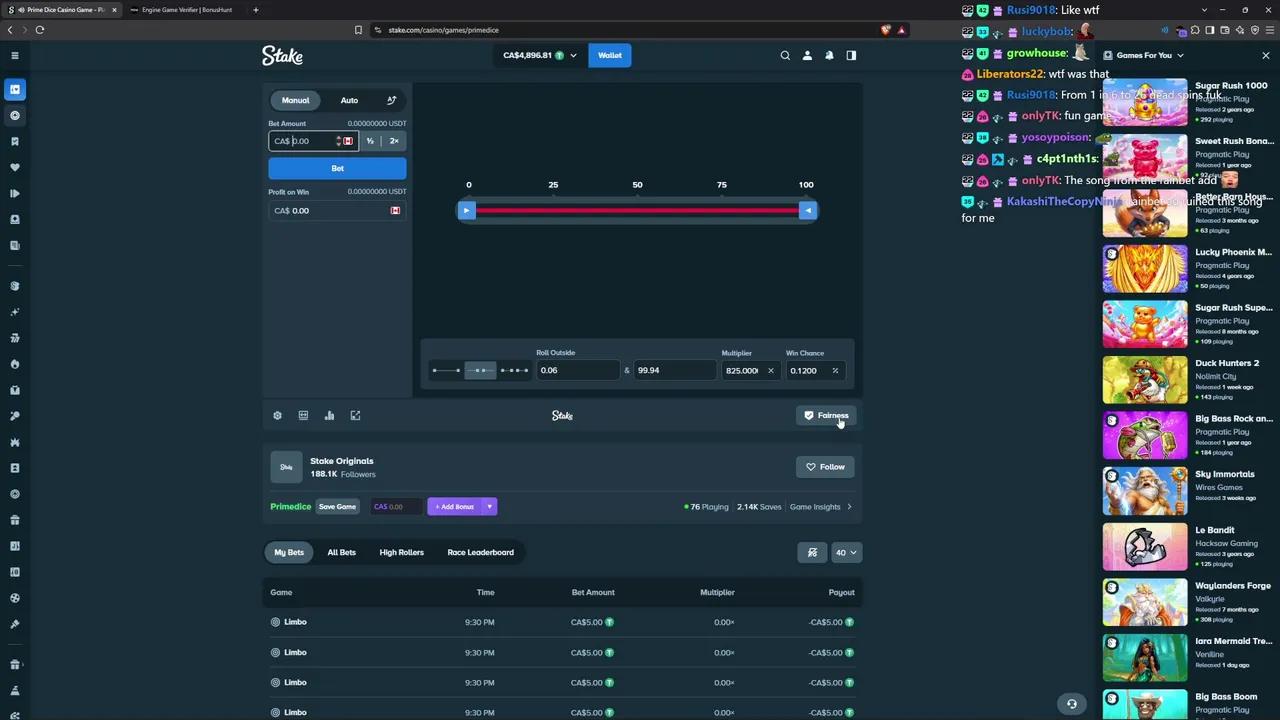Click the red dice range track
Screen dimensions: 1280x720
click(x=637, y=210)
